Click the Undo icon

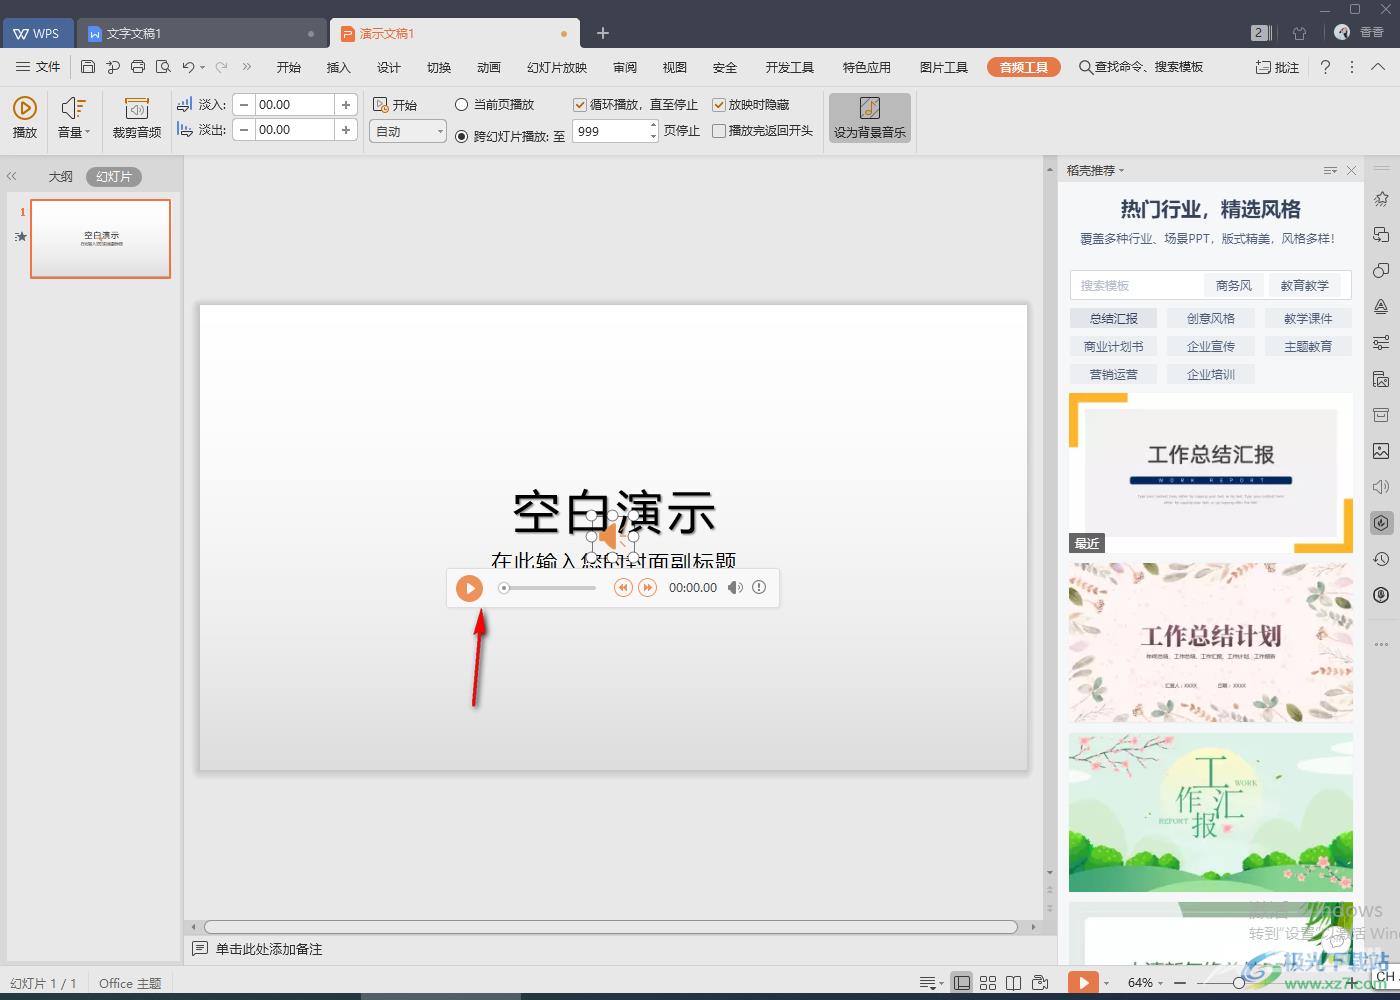(188, 67)
